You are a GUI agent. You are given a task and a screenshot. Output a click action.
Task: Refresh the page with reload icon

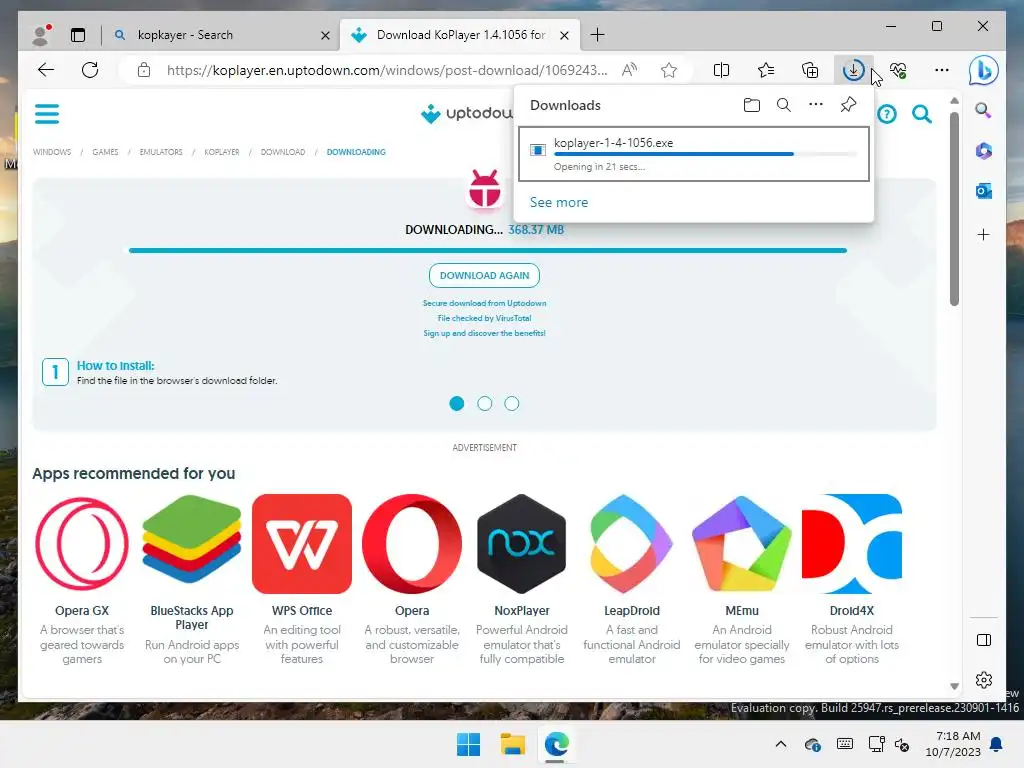coord(90,70)
